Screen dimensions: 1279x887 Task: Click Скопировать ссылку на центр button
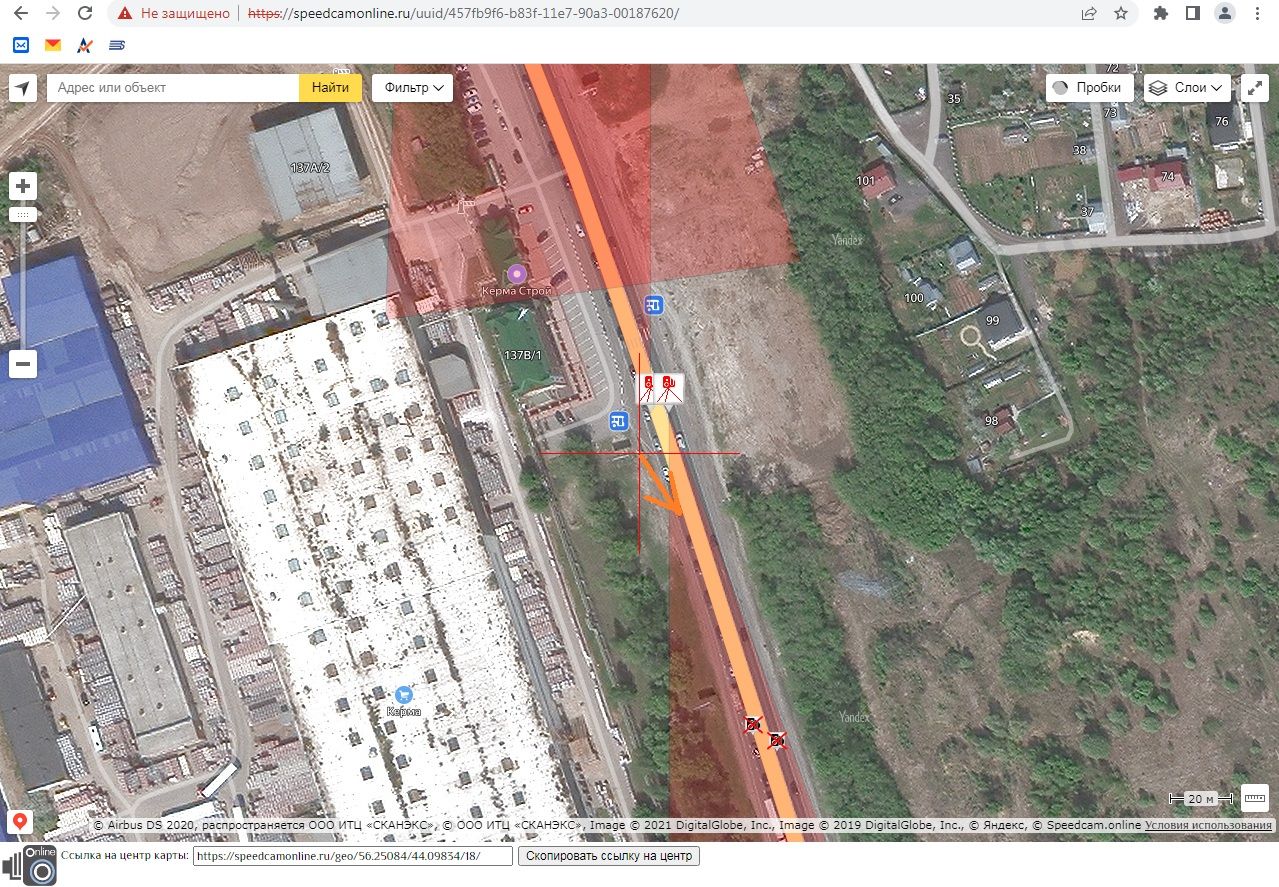[x=608, y=857]
